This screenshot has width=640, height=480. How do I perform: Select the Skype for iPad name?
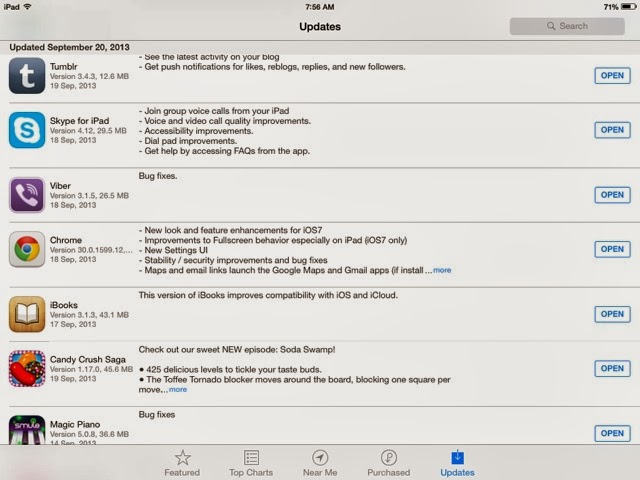coord(80,121)
